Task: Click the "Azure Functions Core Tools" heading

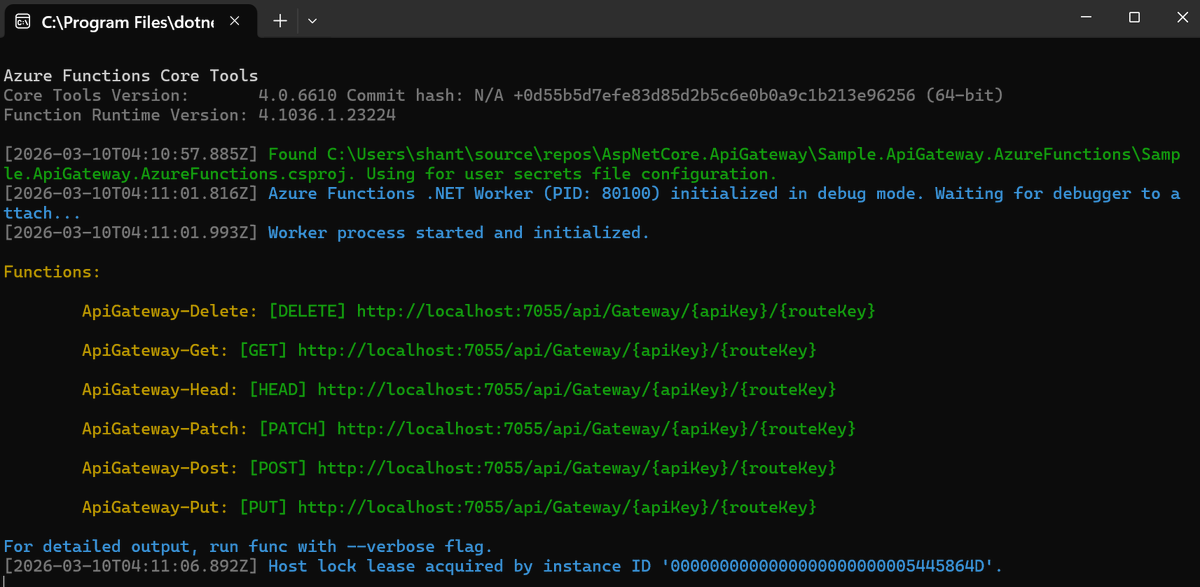Action: (x=131, y=76)
